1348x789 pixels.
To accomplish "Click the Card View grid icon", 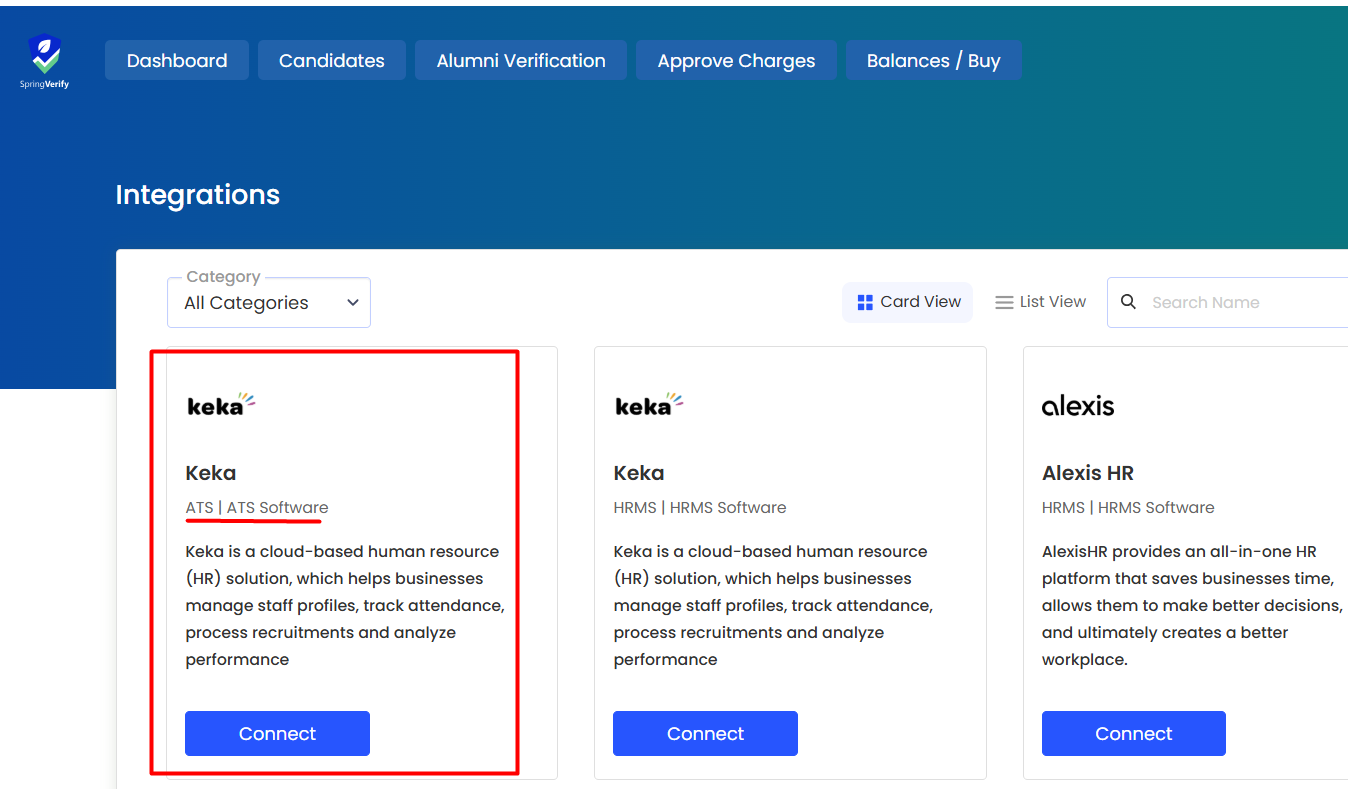I will pos(865,302).
